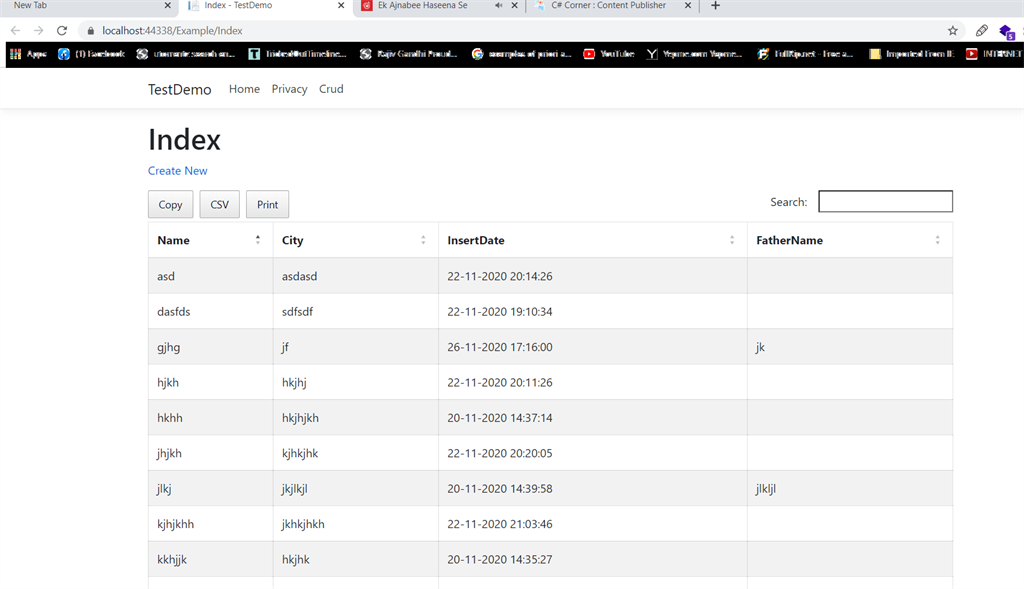Click the CSV export button
This screenshot has width=1024, height=589.
click(219, 204)
